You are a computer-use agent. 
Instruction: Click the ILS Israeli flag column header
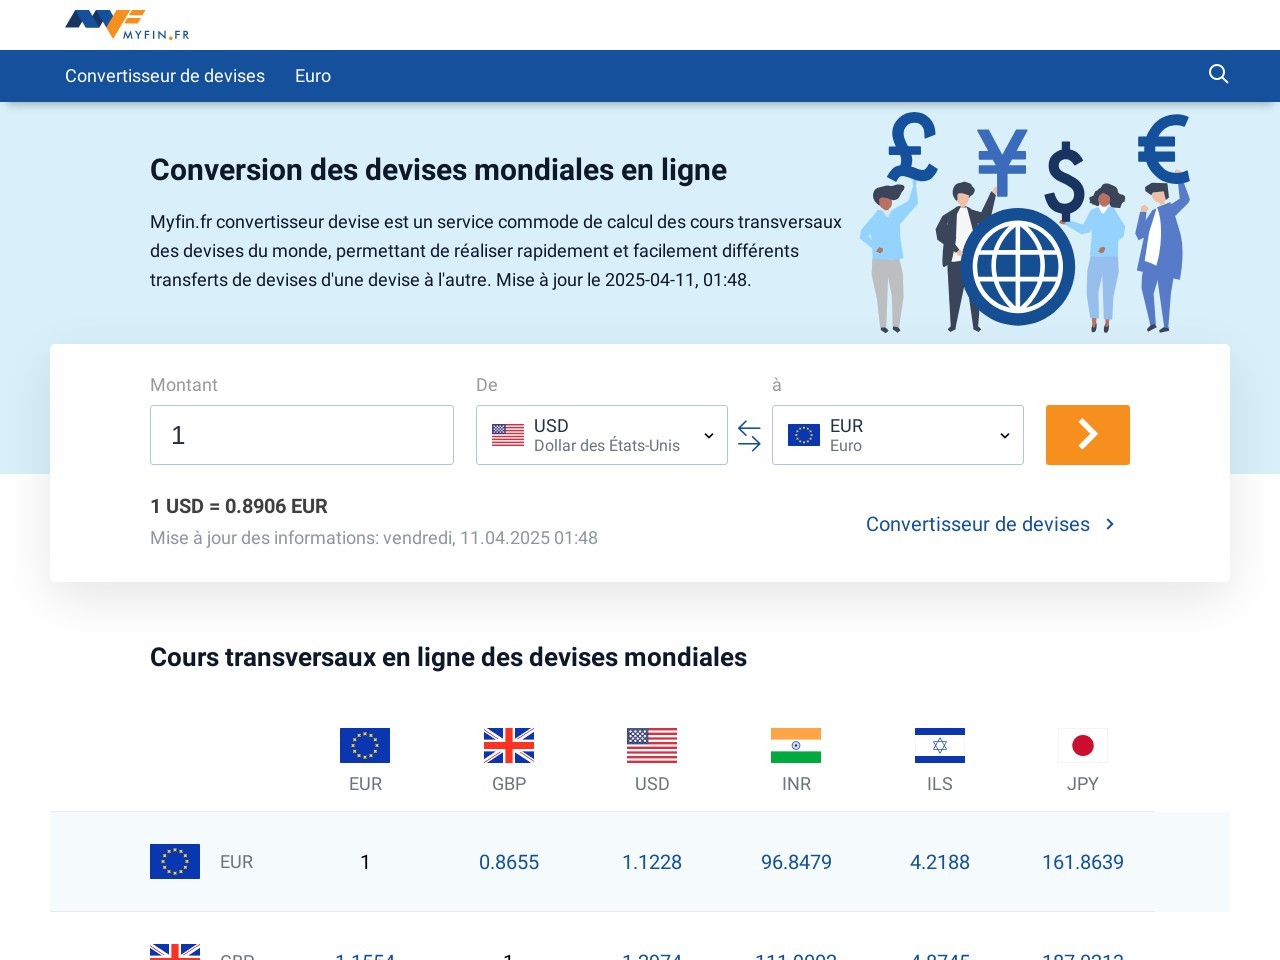click(940, 745)
